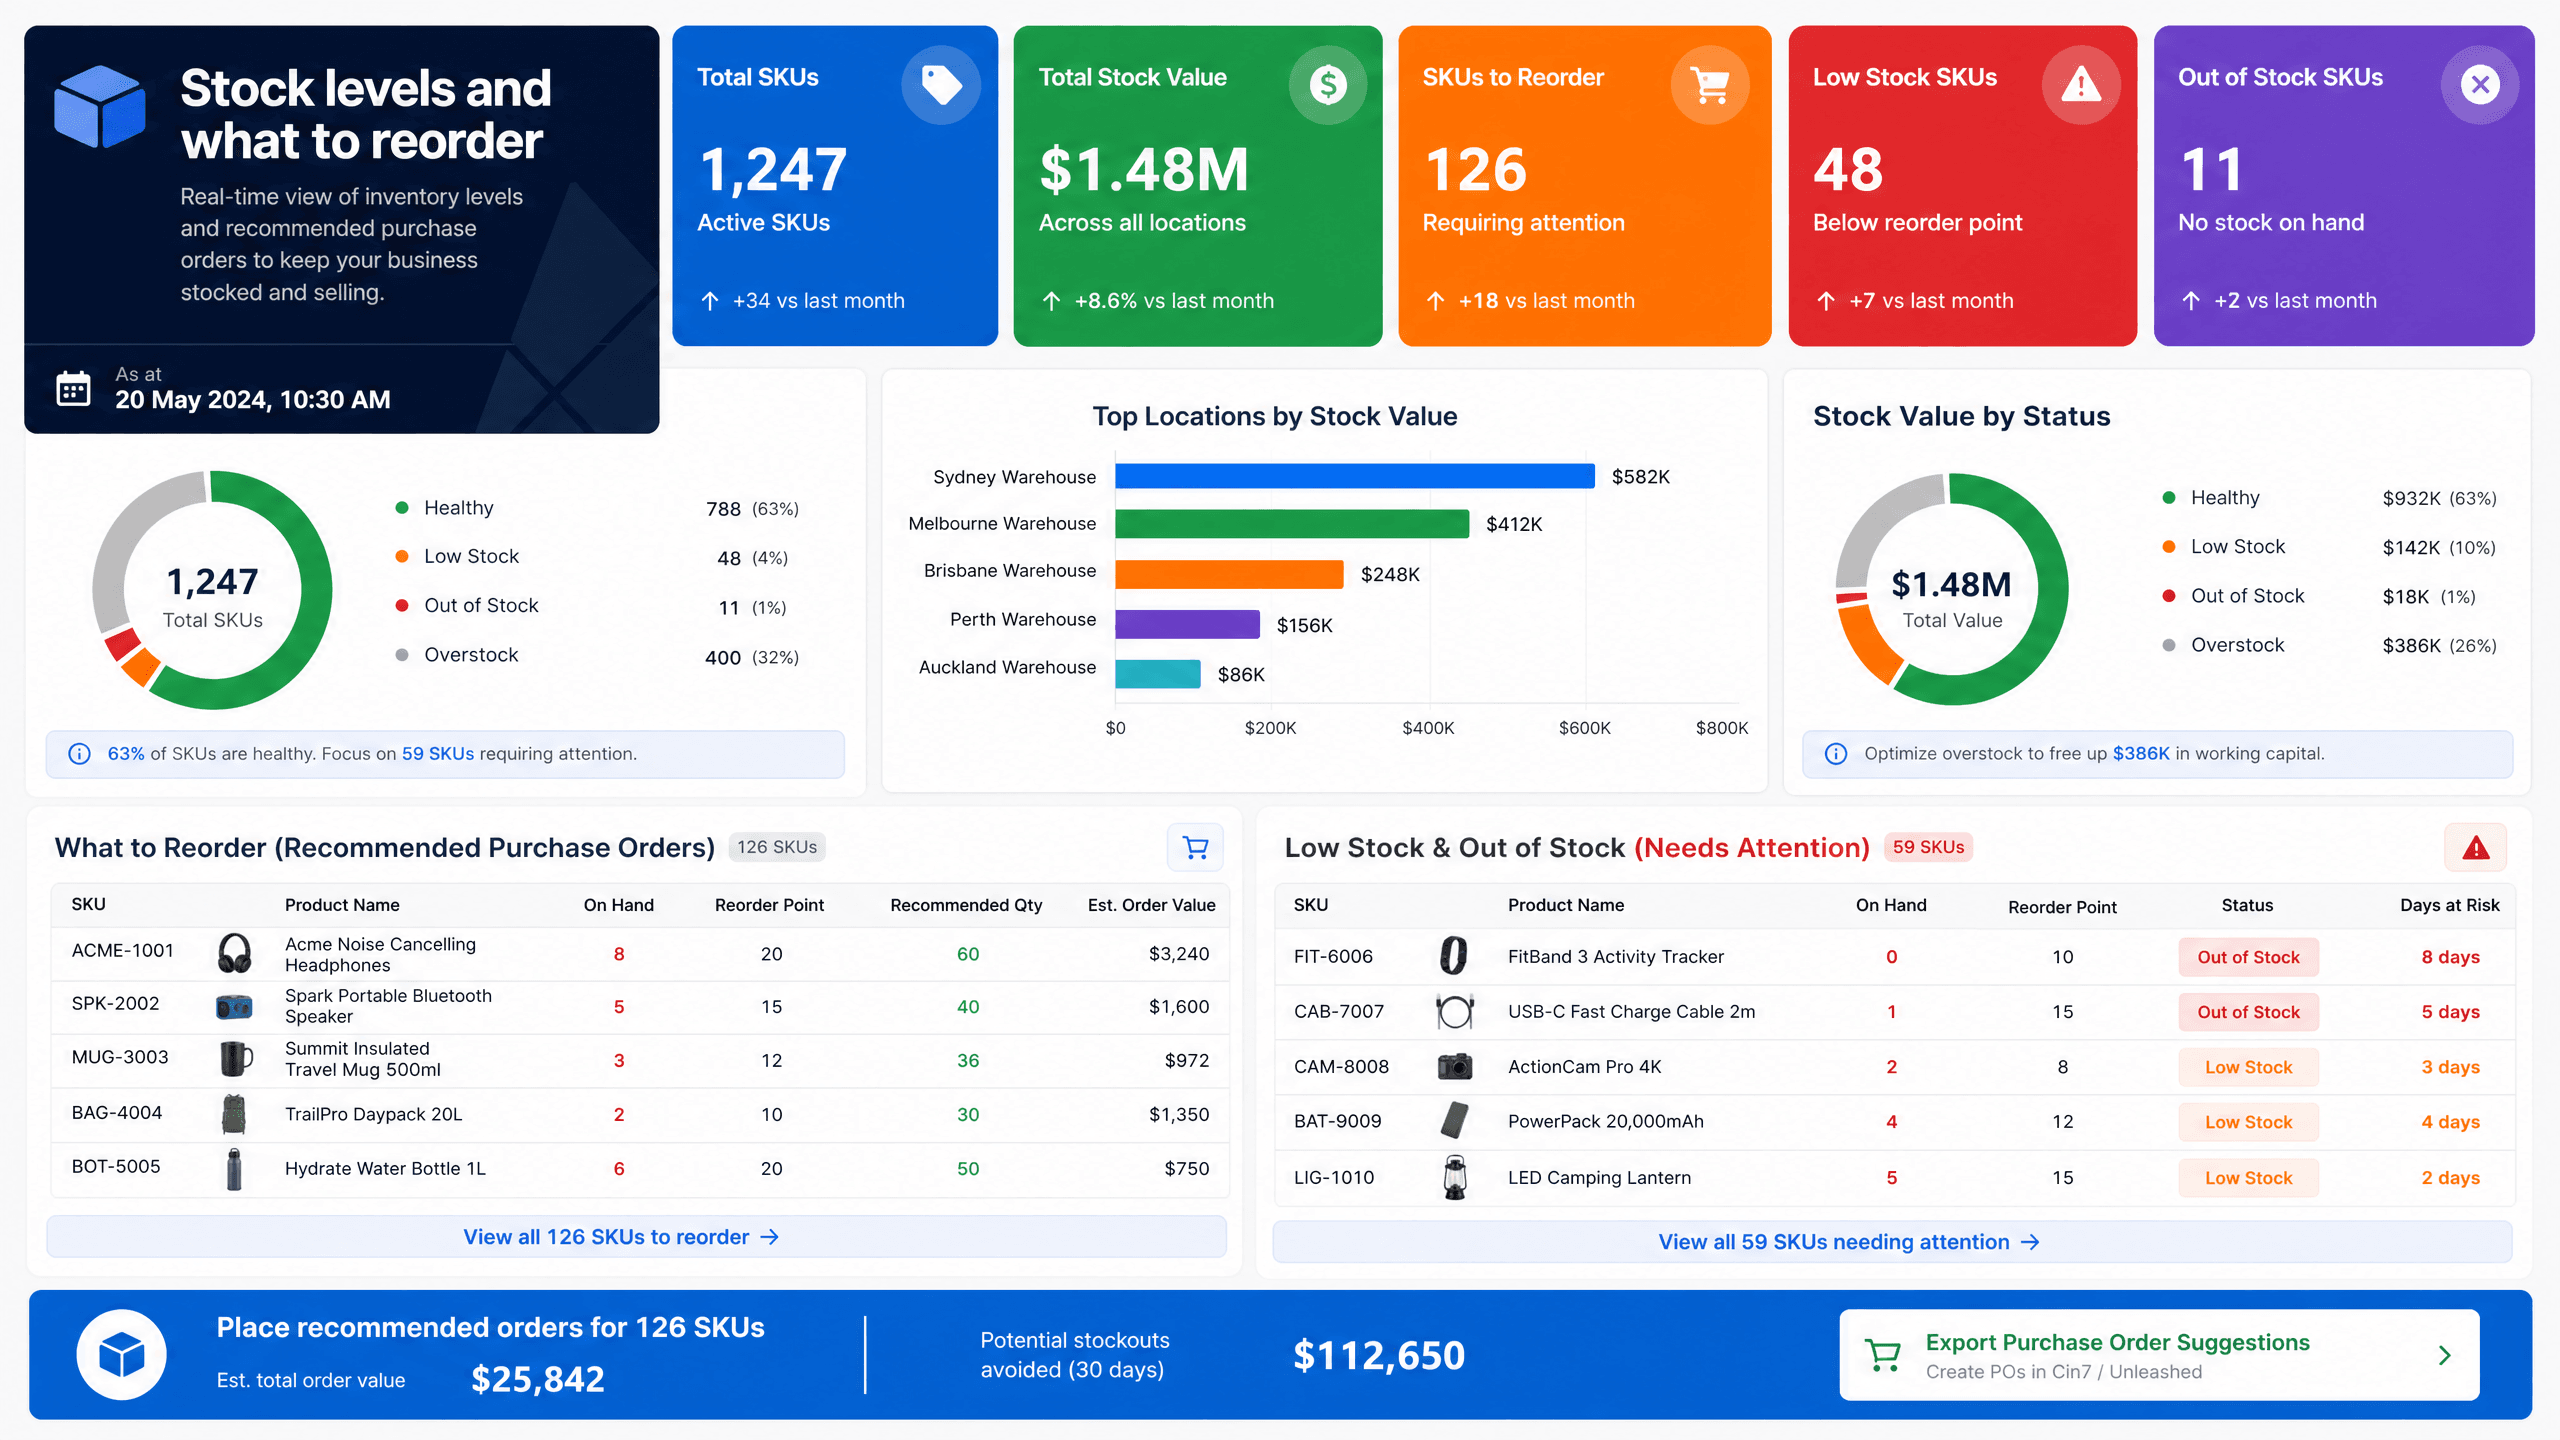Click the red alert icon in Needs Attention header
The width and height of the screenshot is (2560, 1440).
click(2475, 848)
